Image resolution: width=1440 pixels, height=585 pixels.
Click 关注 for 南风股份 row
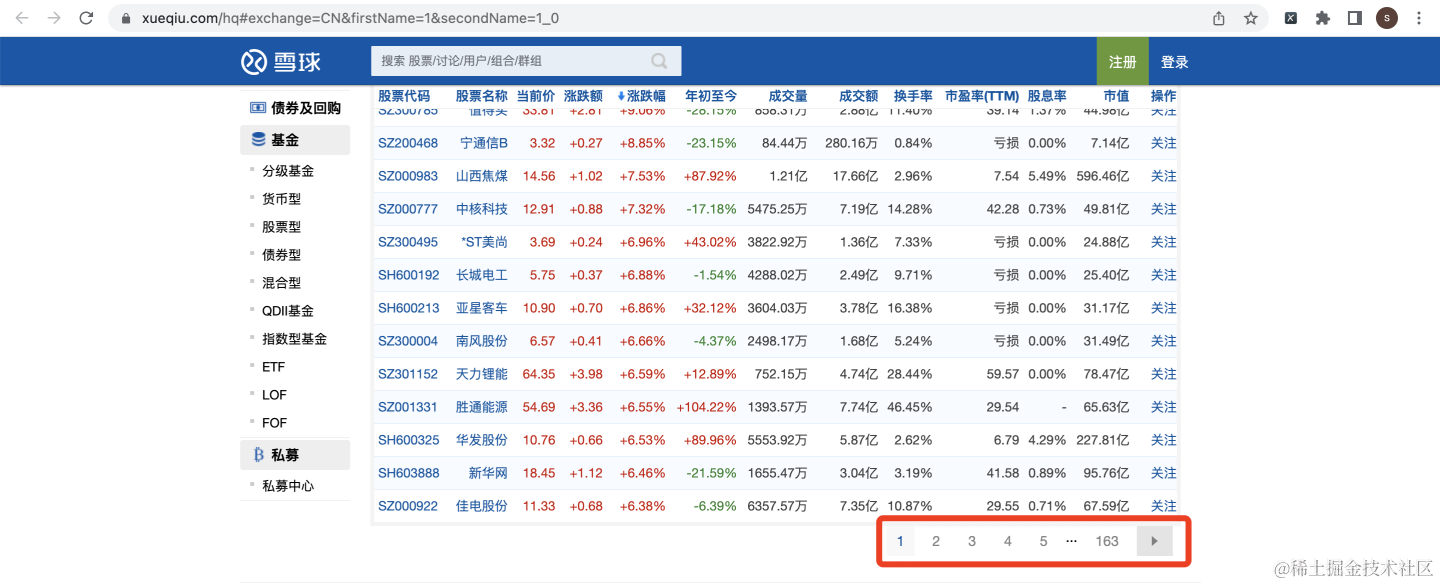(x=1164, y=341)
